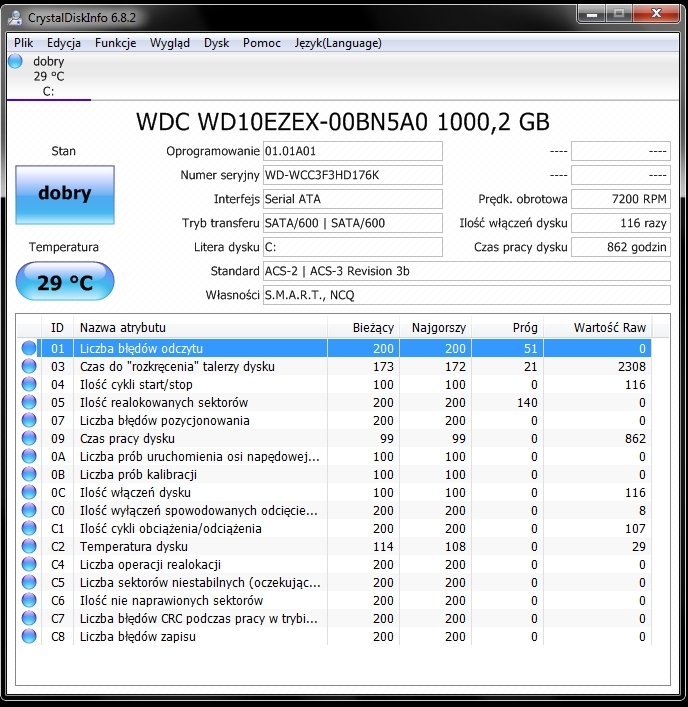Click the status orb for attribute C6
Image resolution: width=688 pixels, height=707 pixels.
pyautogui.click(x=29, y=601)
